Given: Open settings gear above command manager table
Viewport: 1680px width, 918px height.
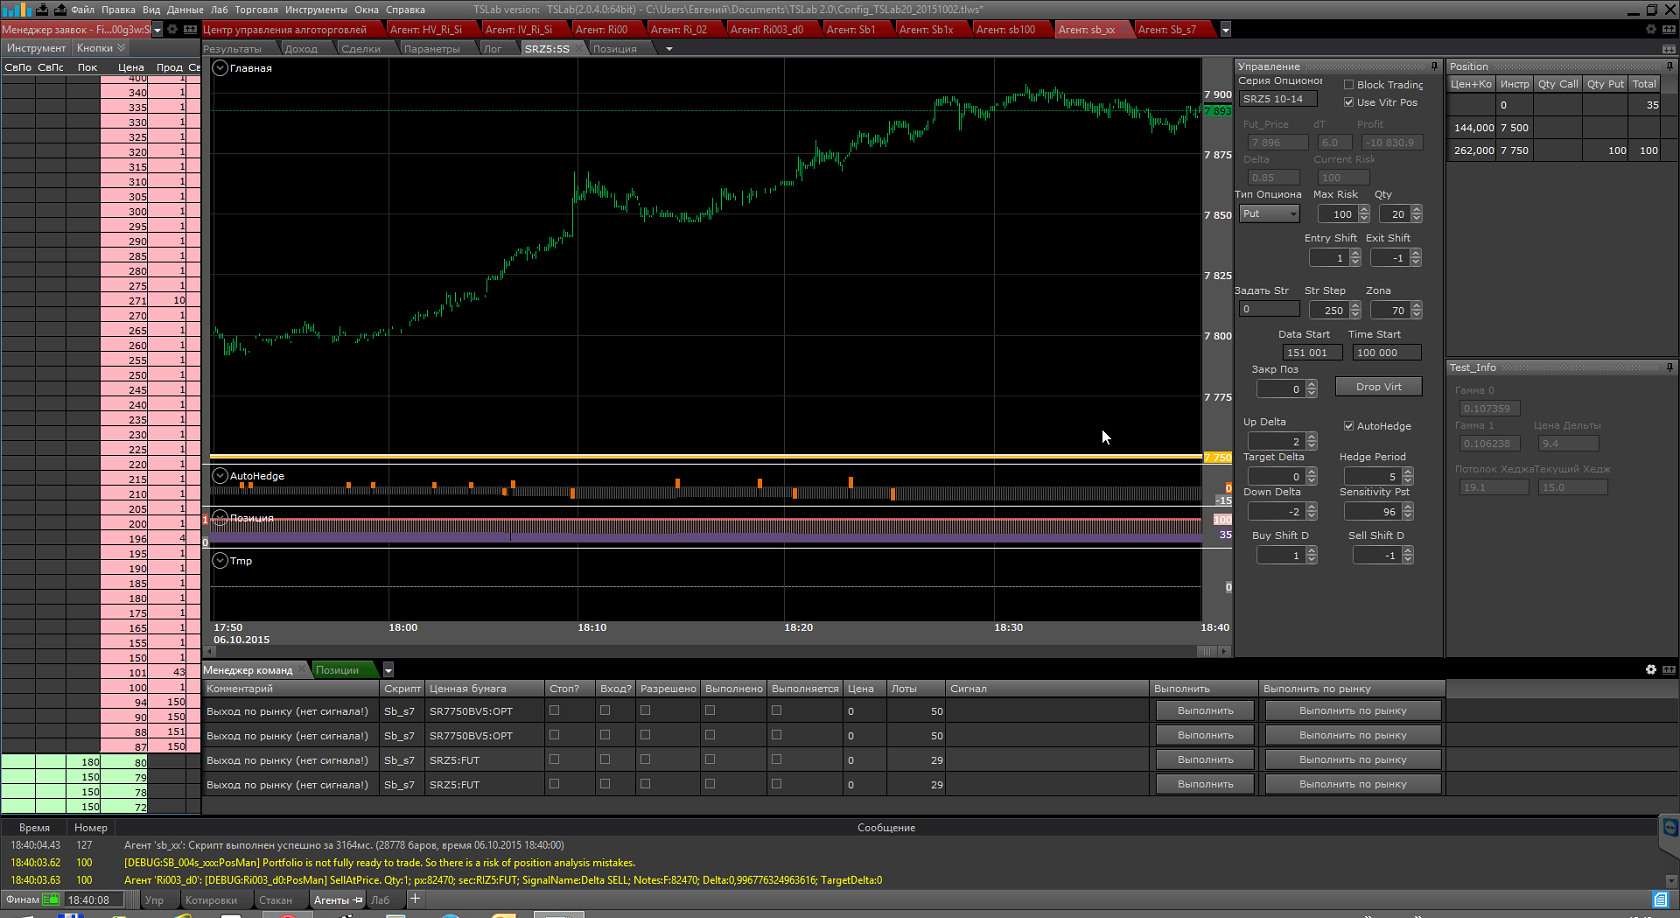Looking at the screenshot, I should coord(1650,670).
